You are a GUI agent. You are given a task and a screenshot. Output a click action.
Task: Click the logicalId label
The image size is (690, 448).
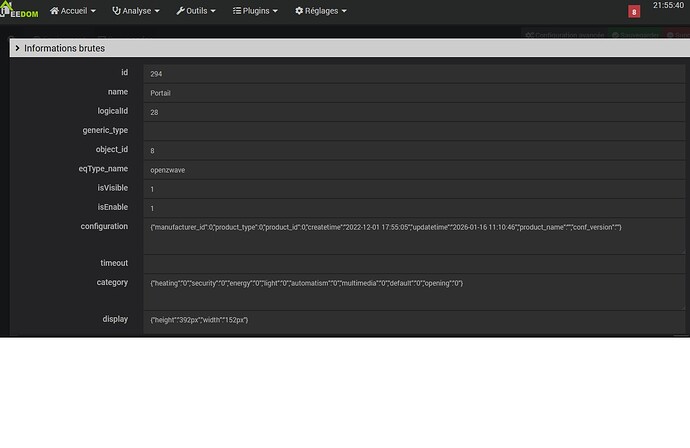pos(113,111)
